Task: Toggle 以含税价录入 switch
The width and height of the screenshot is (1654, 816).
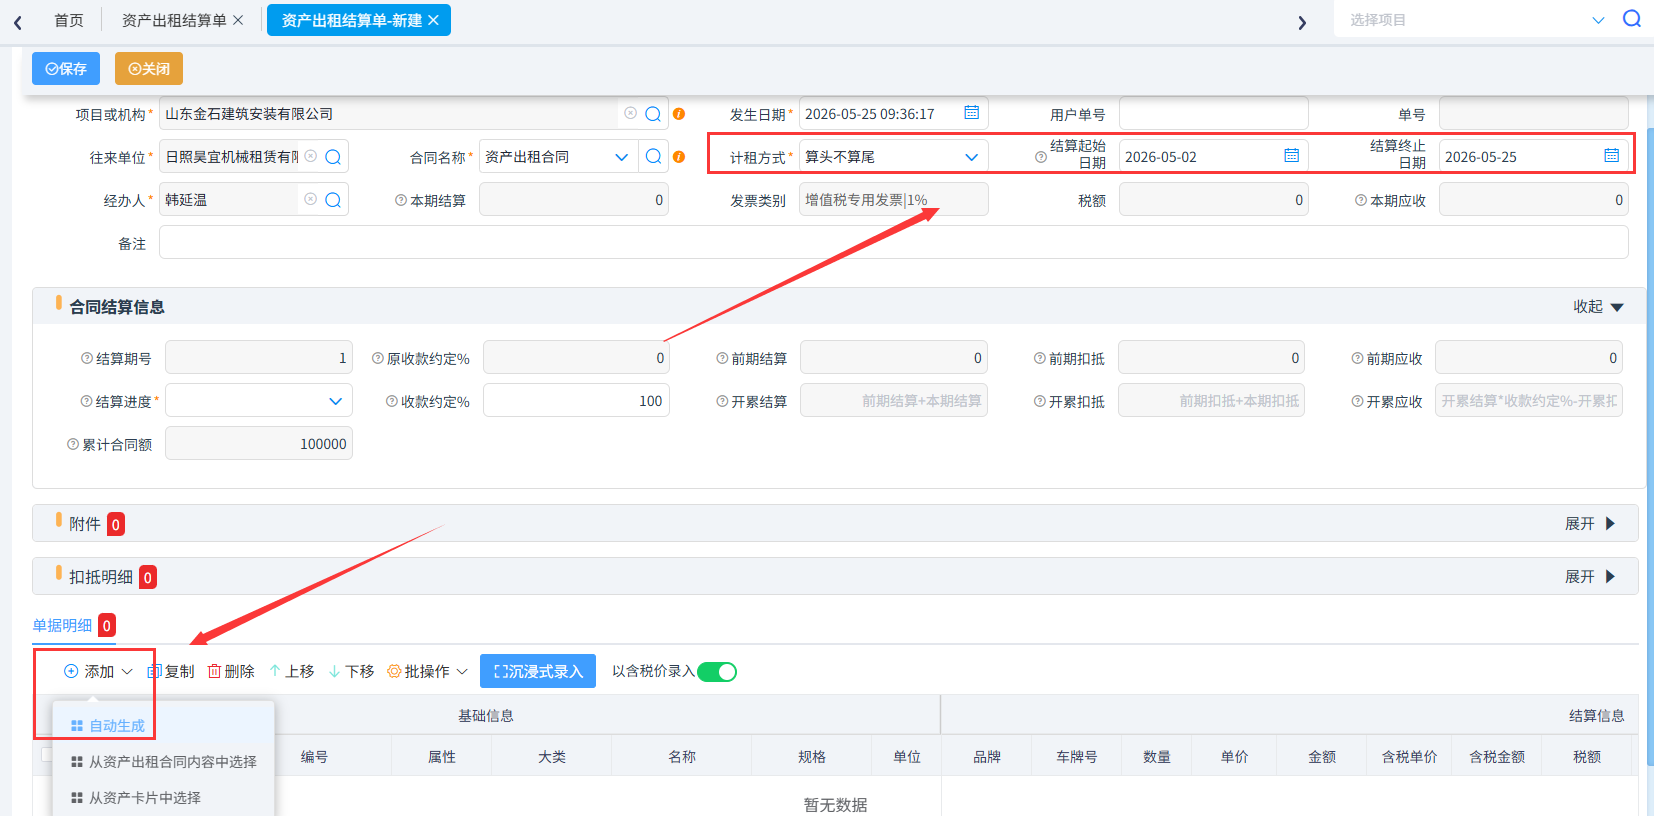Action: (717, 672)
